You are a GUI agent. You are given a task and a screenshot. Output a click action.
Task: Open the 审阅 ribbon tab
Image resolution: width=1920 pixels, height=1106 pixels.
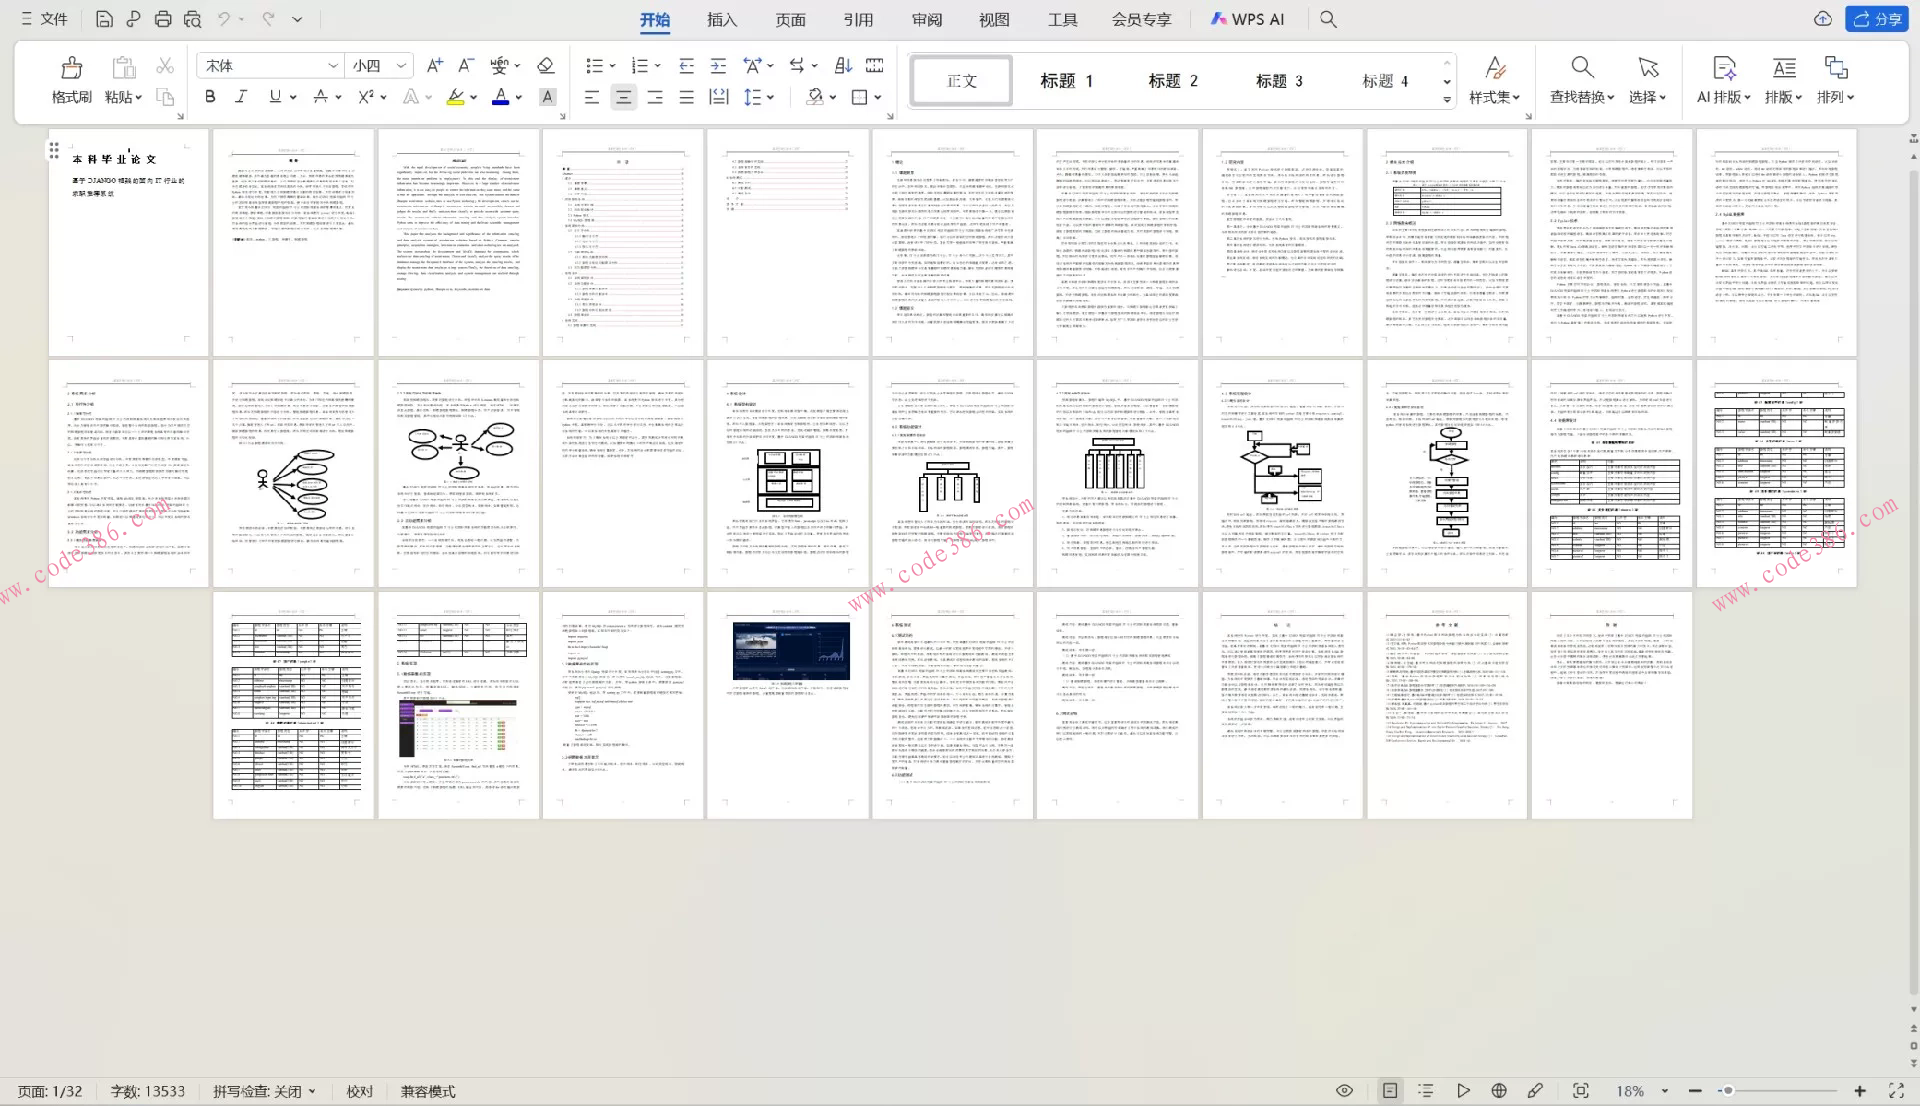[926, 19]
